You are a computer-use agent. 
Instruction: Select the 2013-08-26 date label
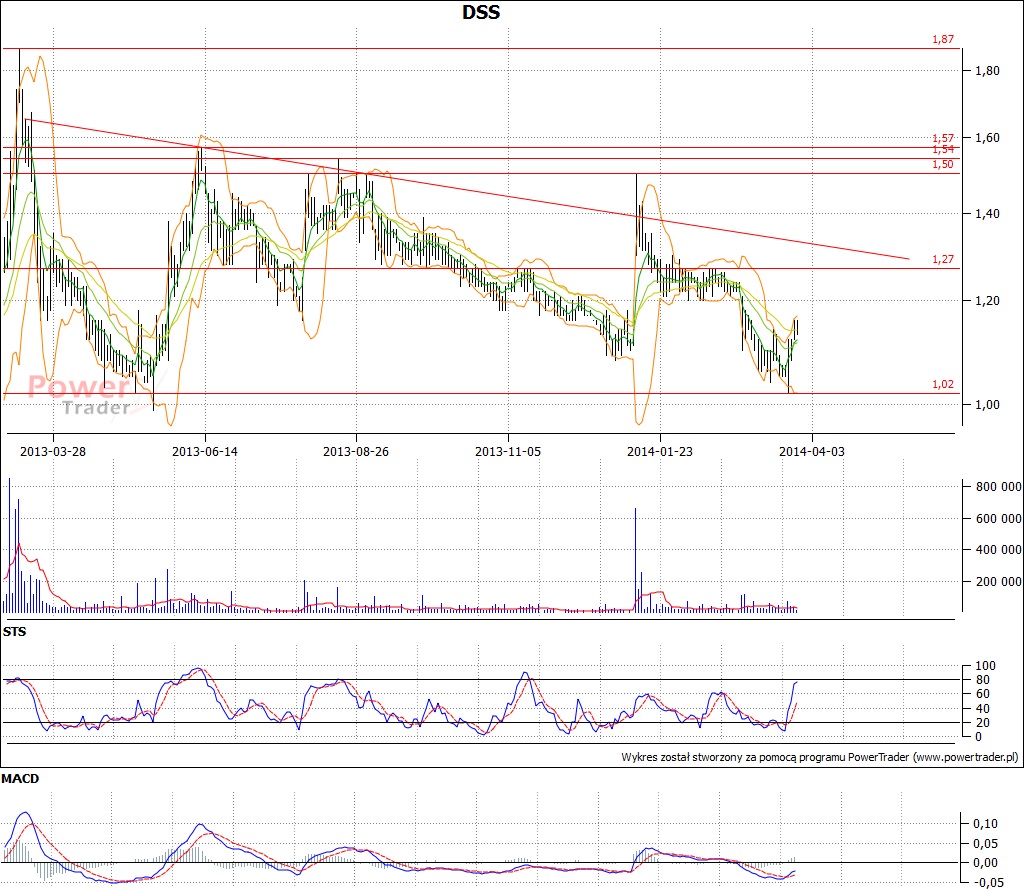coord(356,451)
